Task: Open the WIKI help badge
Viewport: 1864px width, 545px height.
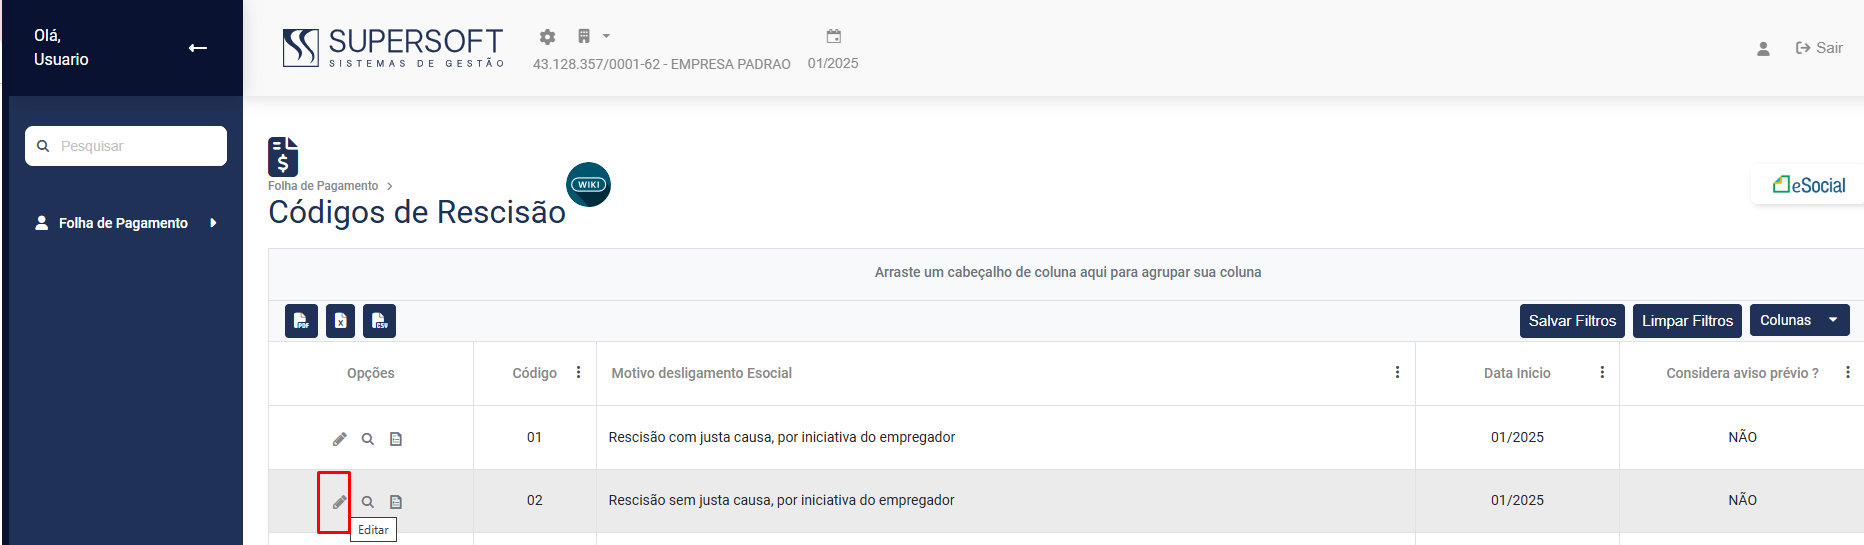Action: [588, 184]
